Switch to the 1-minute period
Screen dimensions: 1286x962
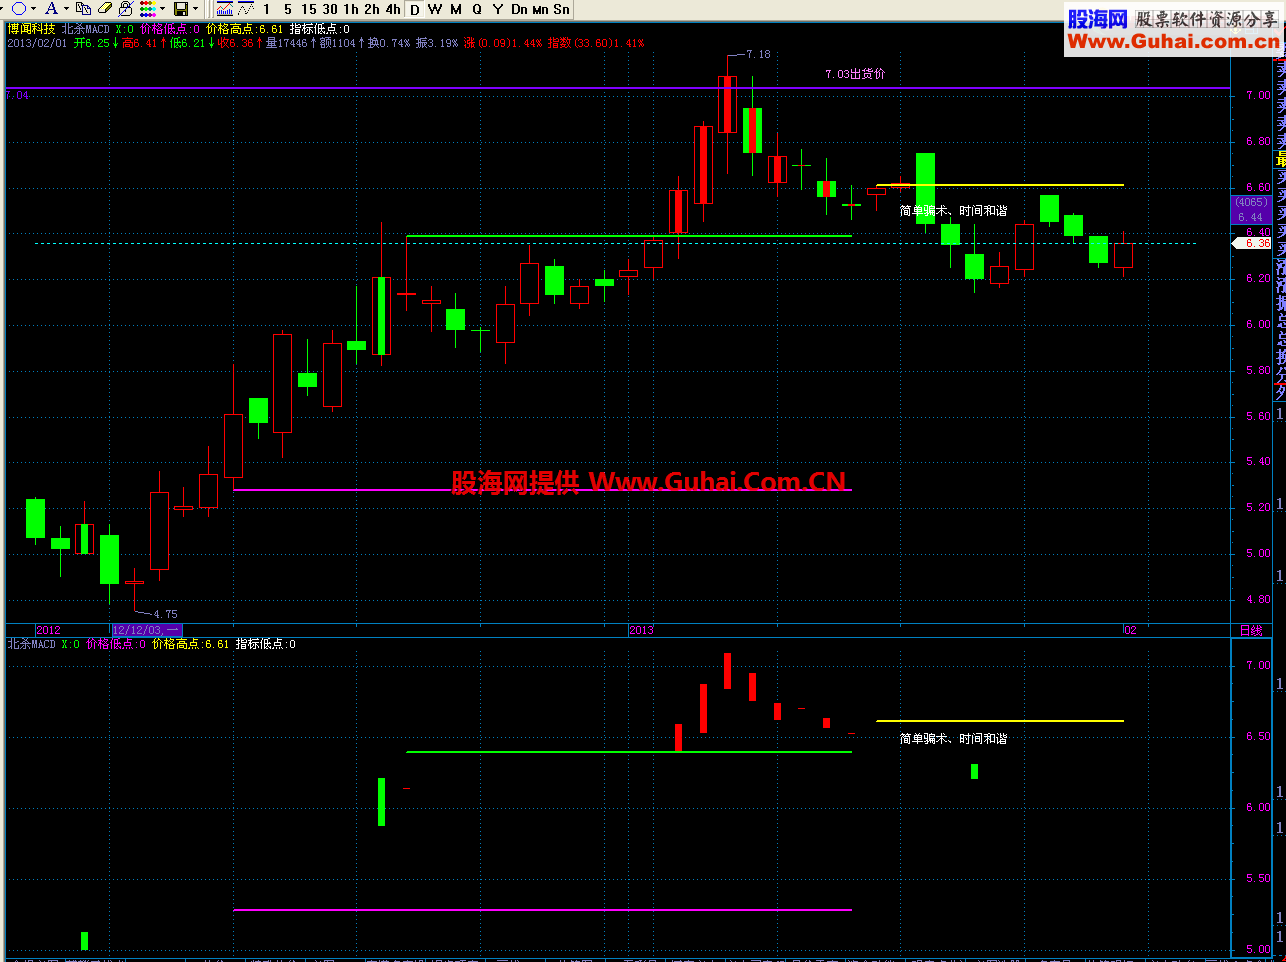[267, 9]
